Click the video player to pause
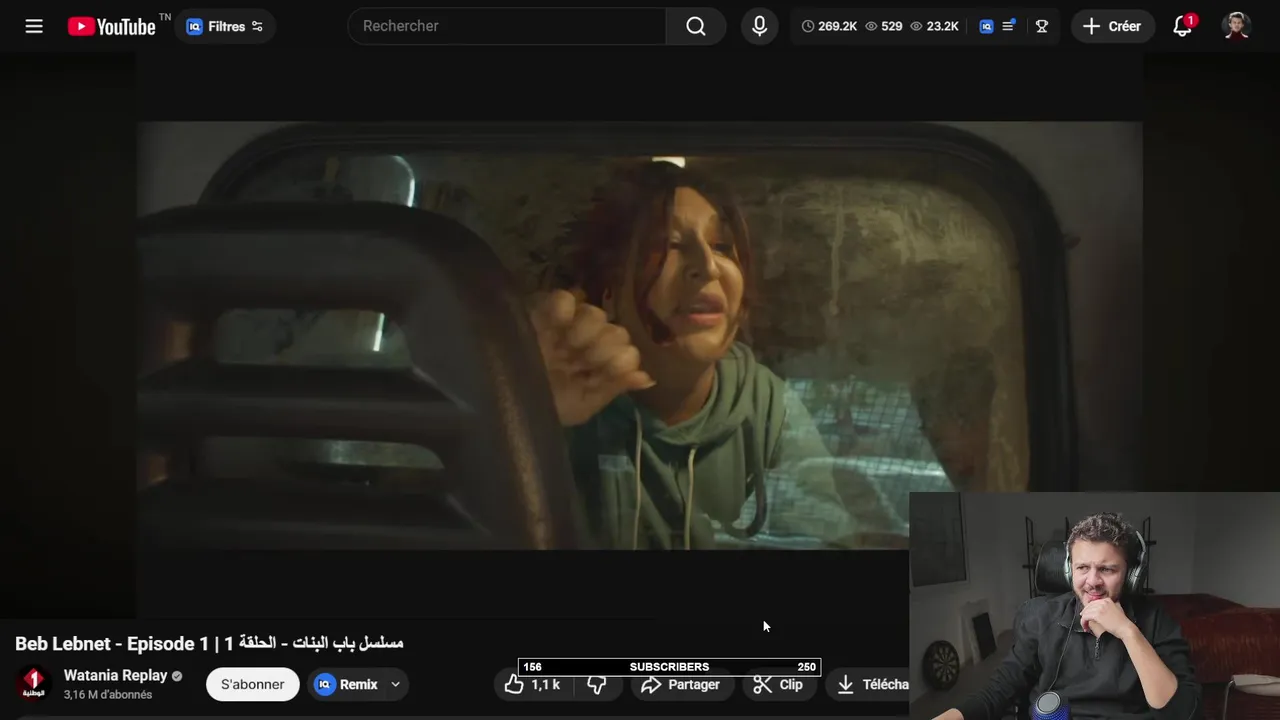1280x720 pixels. tap(640, 335)
